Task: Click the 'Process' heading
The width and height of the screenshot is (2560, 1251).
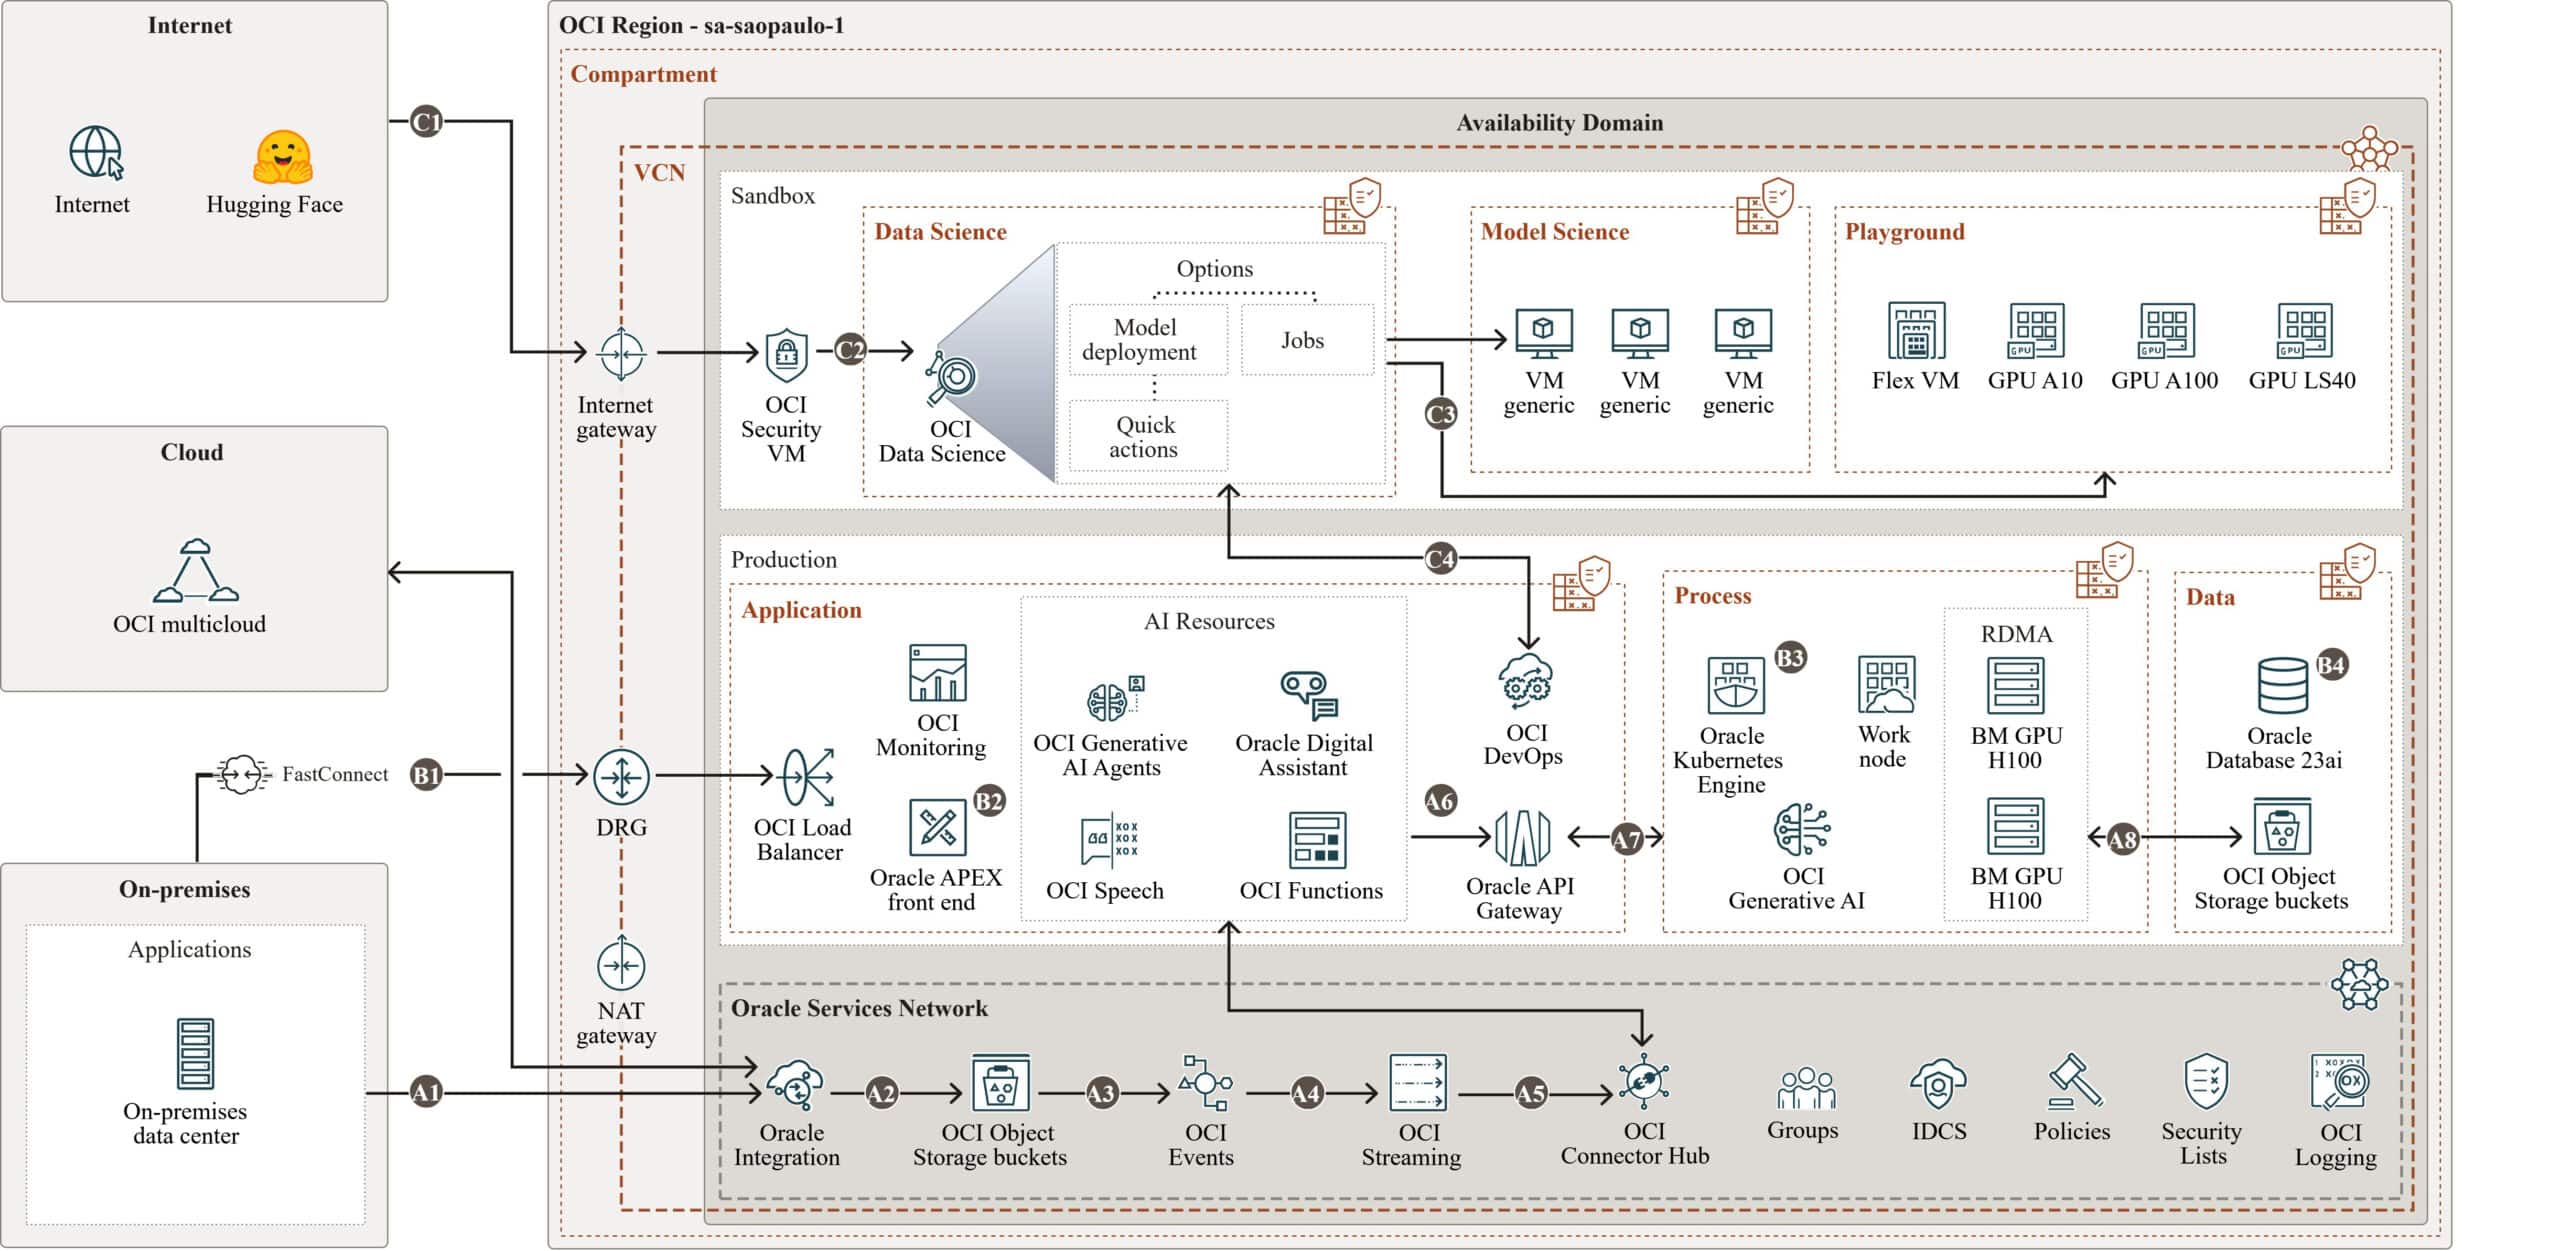Action: click(1712, 596)
